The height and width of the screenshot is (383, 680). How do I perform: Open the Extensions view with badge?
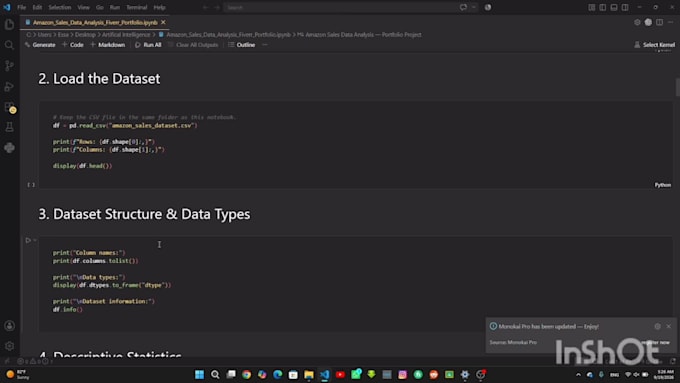click(x=9, y=107)
